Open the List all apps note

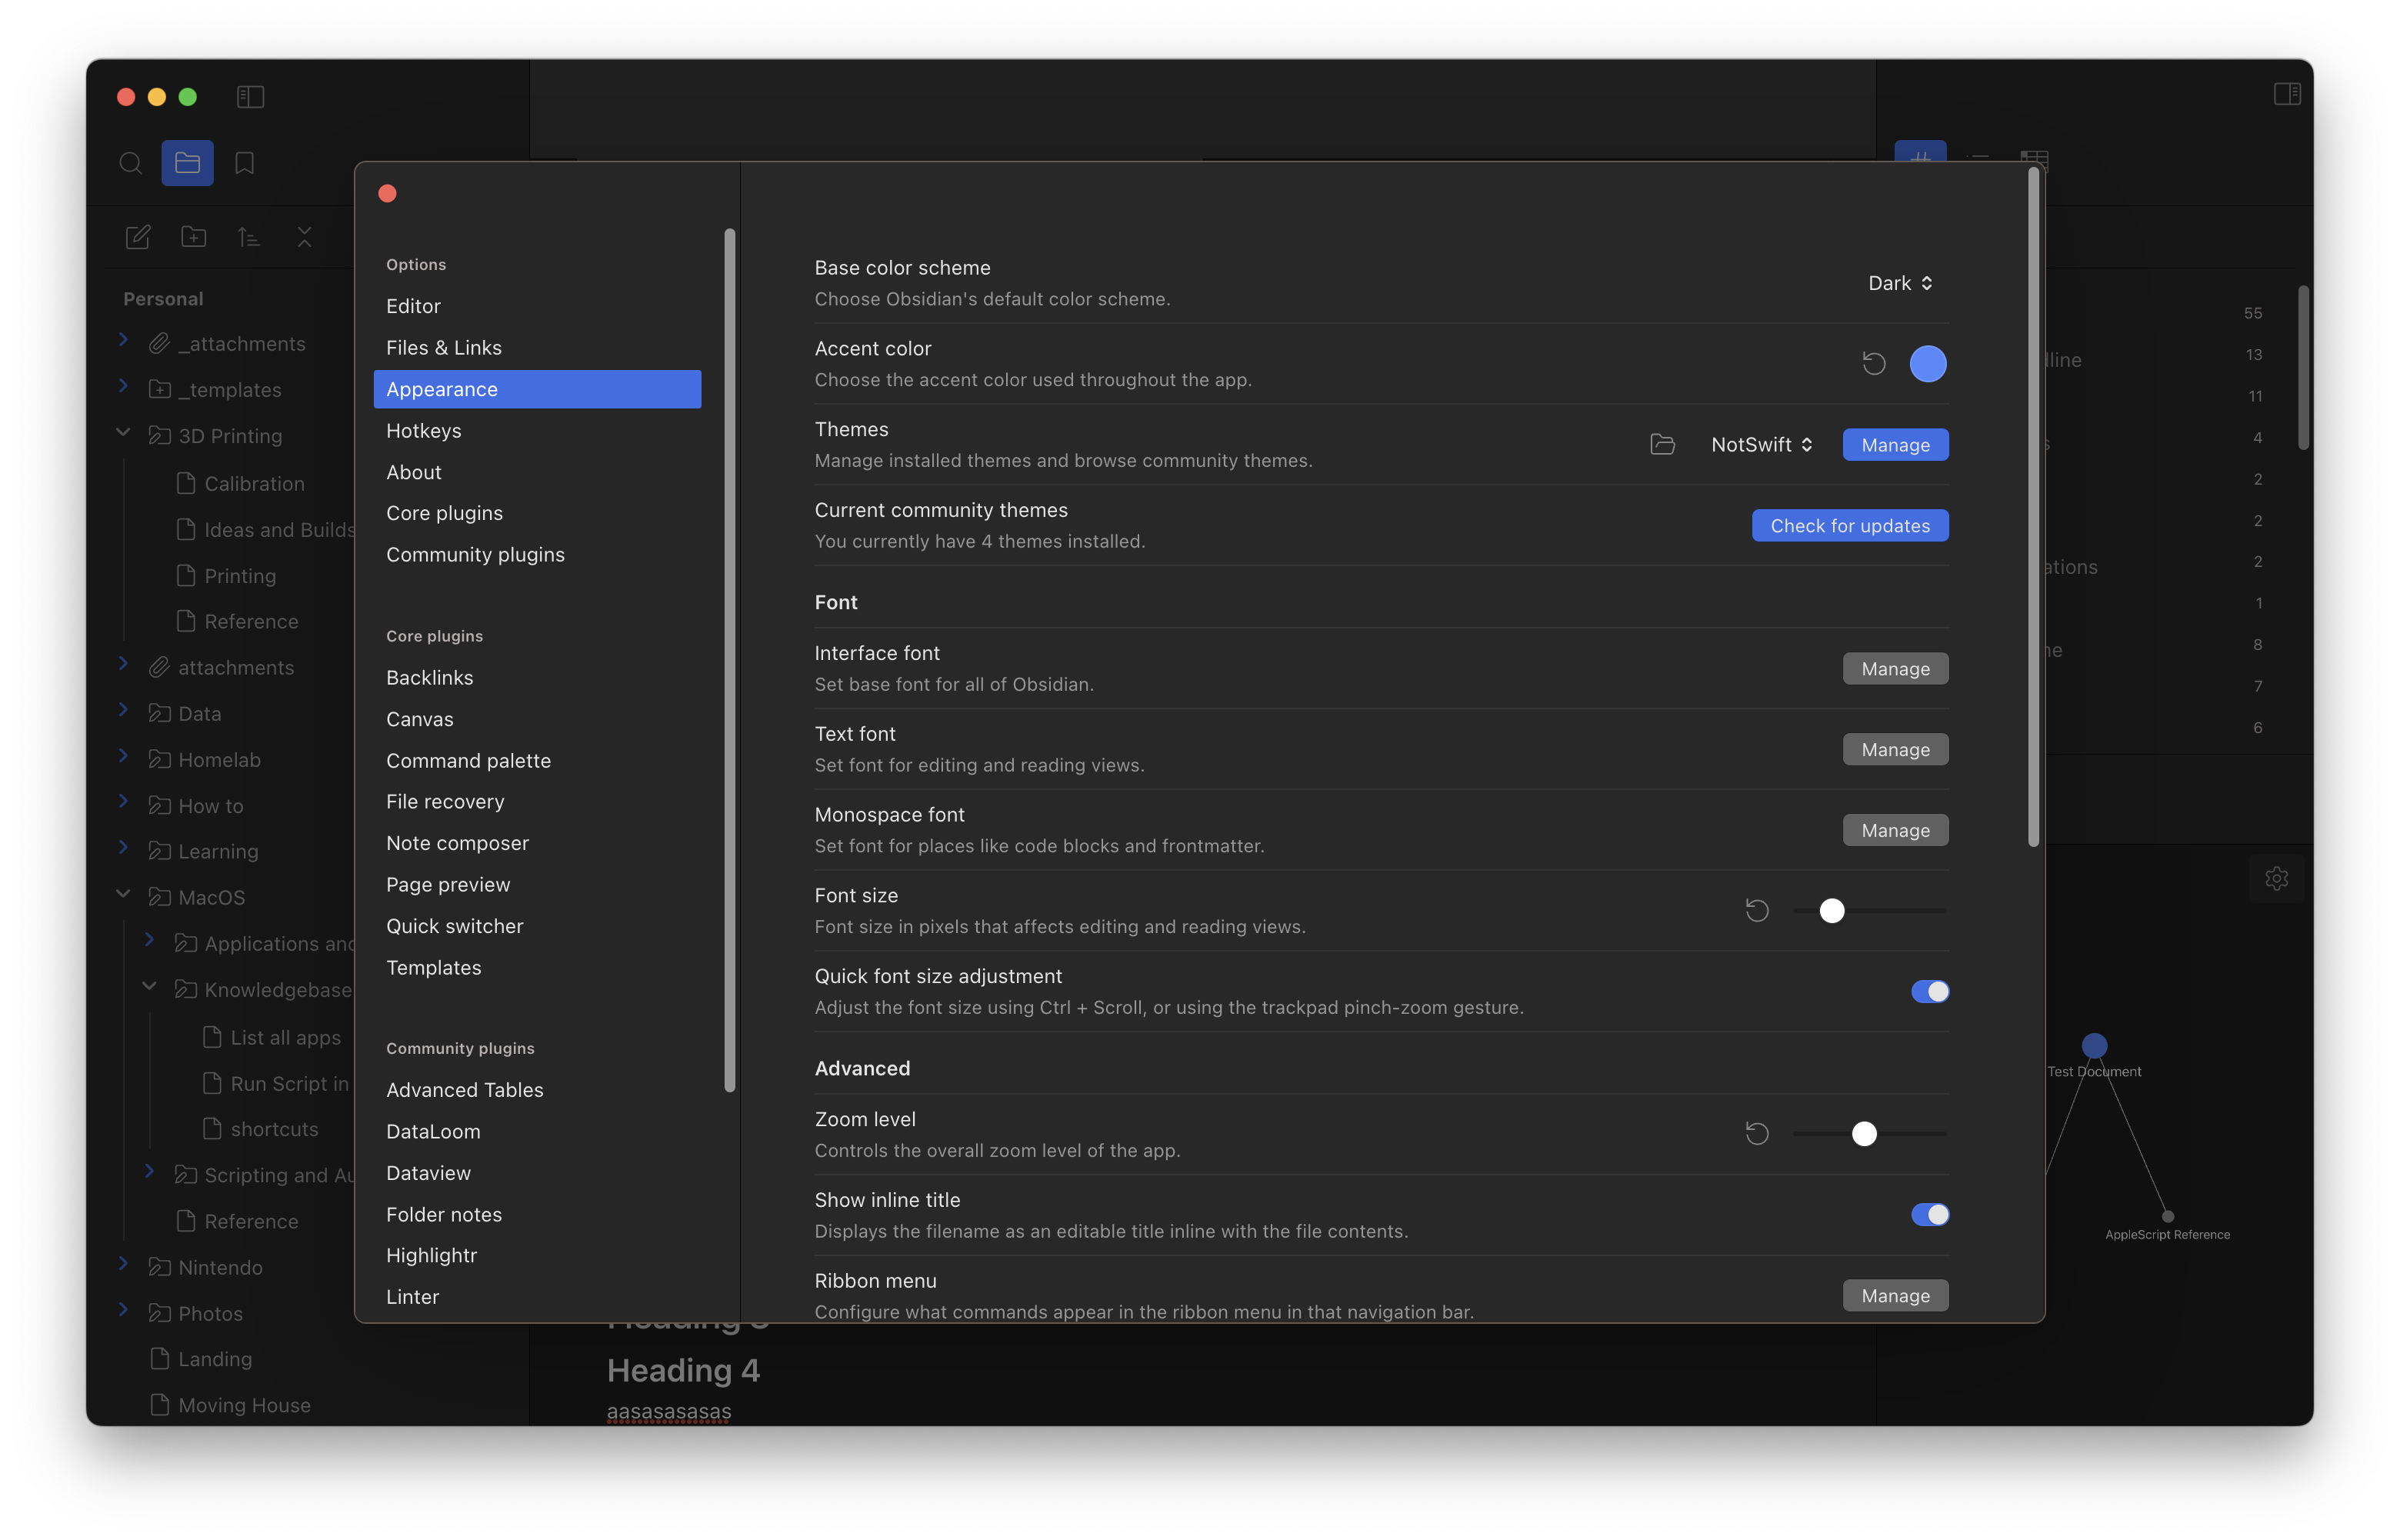point(286,1038)
